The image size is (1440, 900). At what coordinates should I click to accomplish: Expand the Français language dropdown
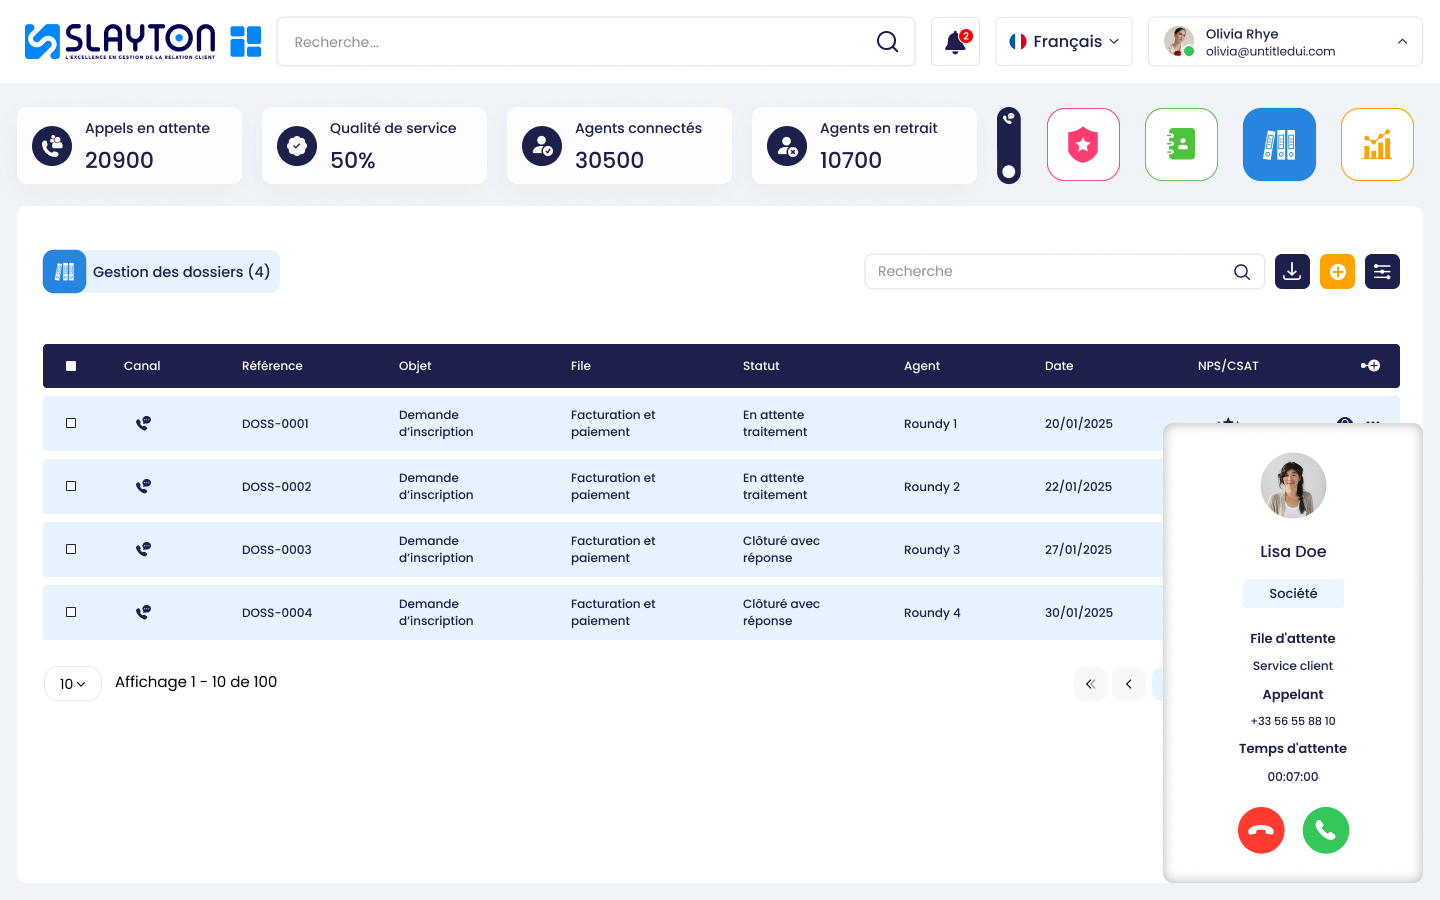(1063, 42)
